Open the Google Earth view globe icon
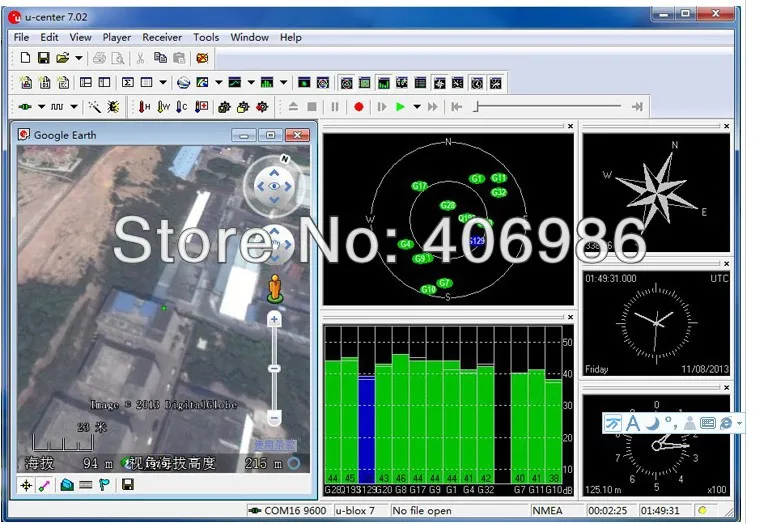The image size is (760, 524). tap(183, 83)
